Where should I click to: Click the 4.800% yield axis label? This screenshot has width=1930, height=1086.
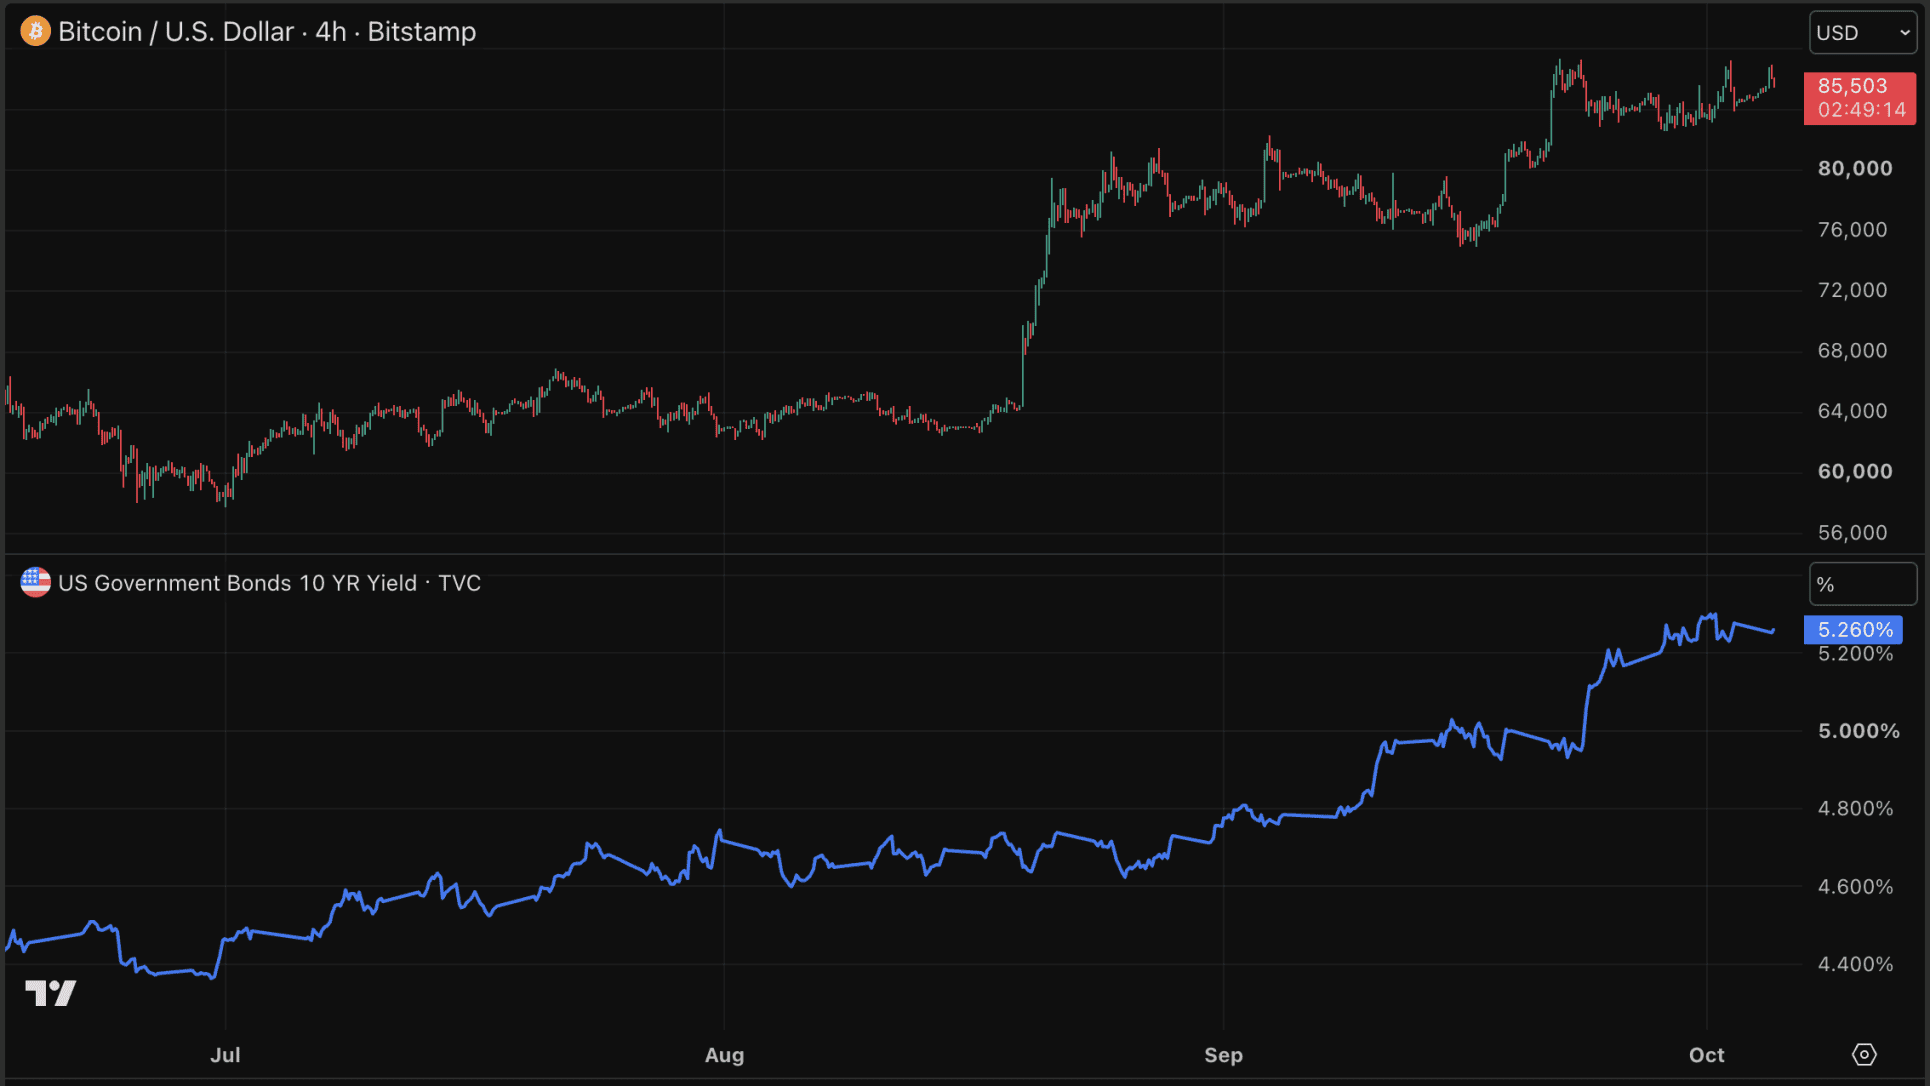coord(1855,808)
